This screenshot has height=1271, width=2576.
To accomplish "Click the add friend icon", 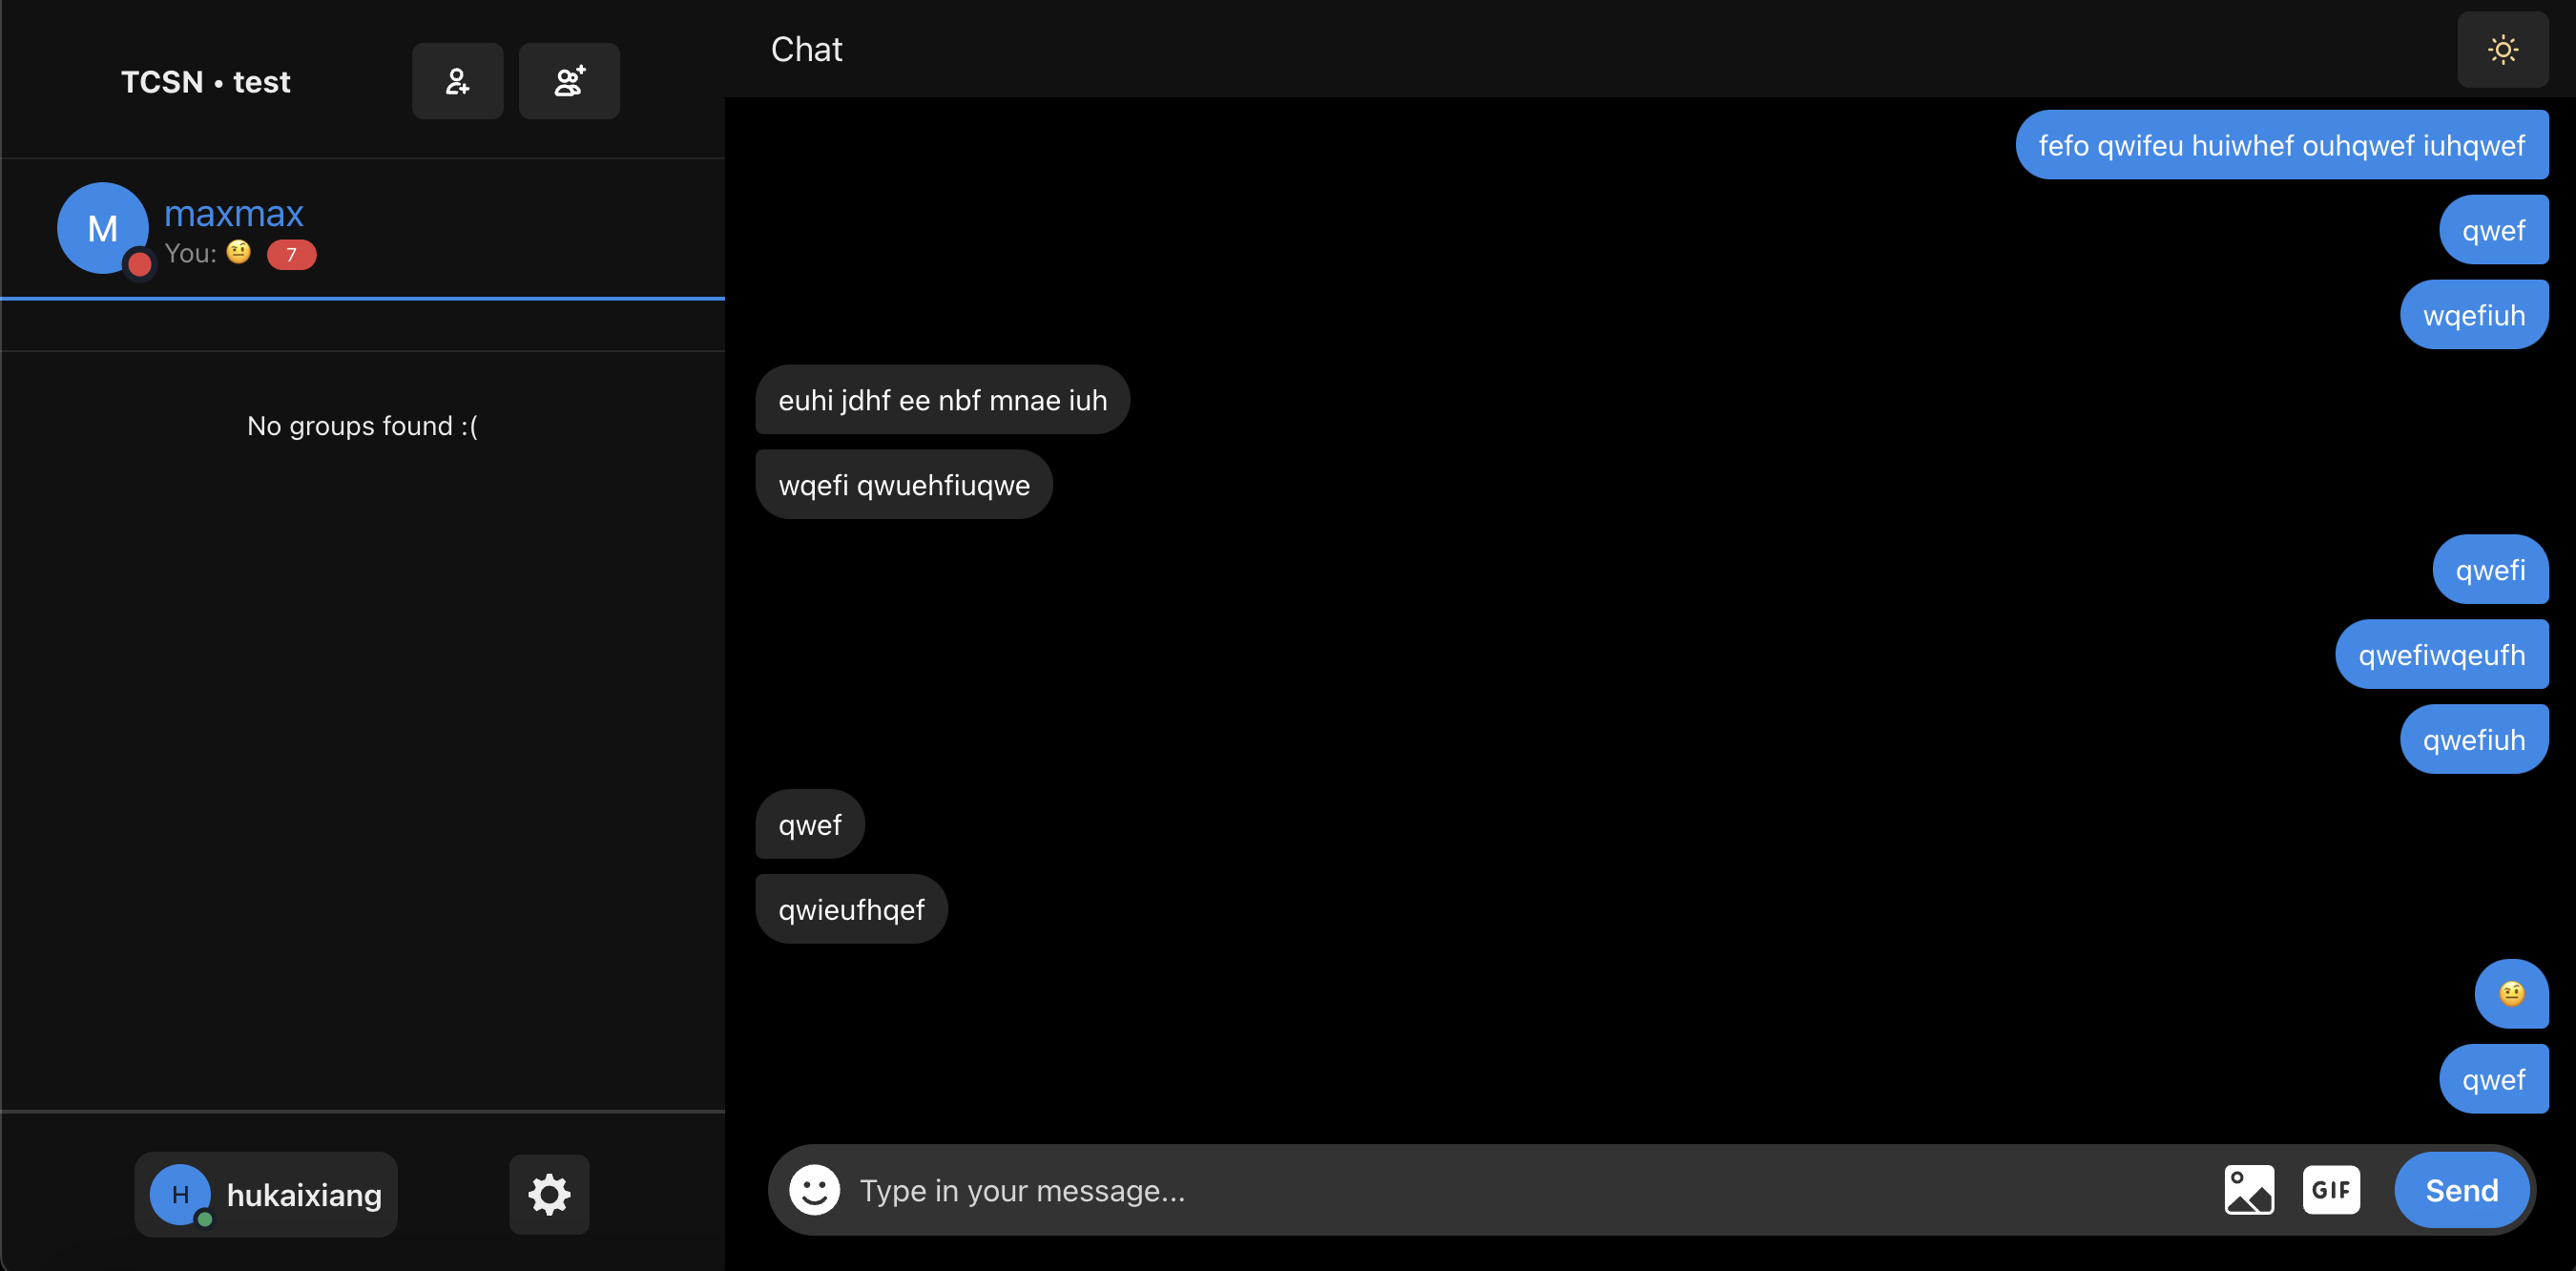I will coord(457,81).
